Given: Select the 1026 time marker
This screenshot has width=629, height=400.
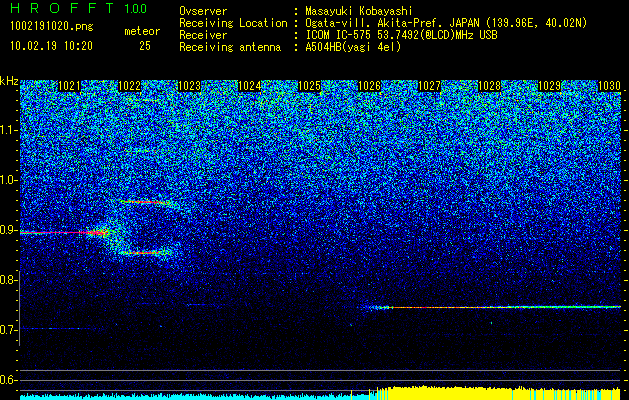Looking at the screenshot, I should 369,86.
